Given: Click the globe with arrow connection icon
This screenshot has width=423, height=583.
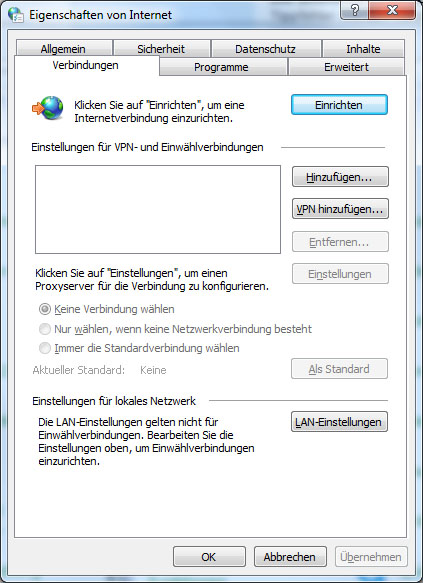Looking at the screenshot, I should click(x=48, y=108).
